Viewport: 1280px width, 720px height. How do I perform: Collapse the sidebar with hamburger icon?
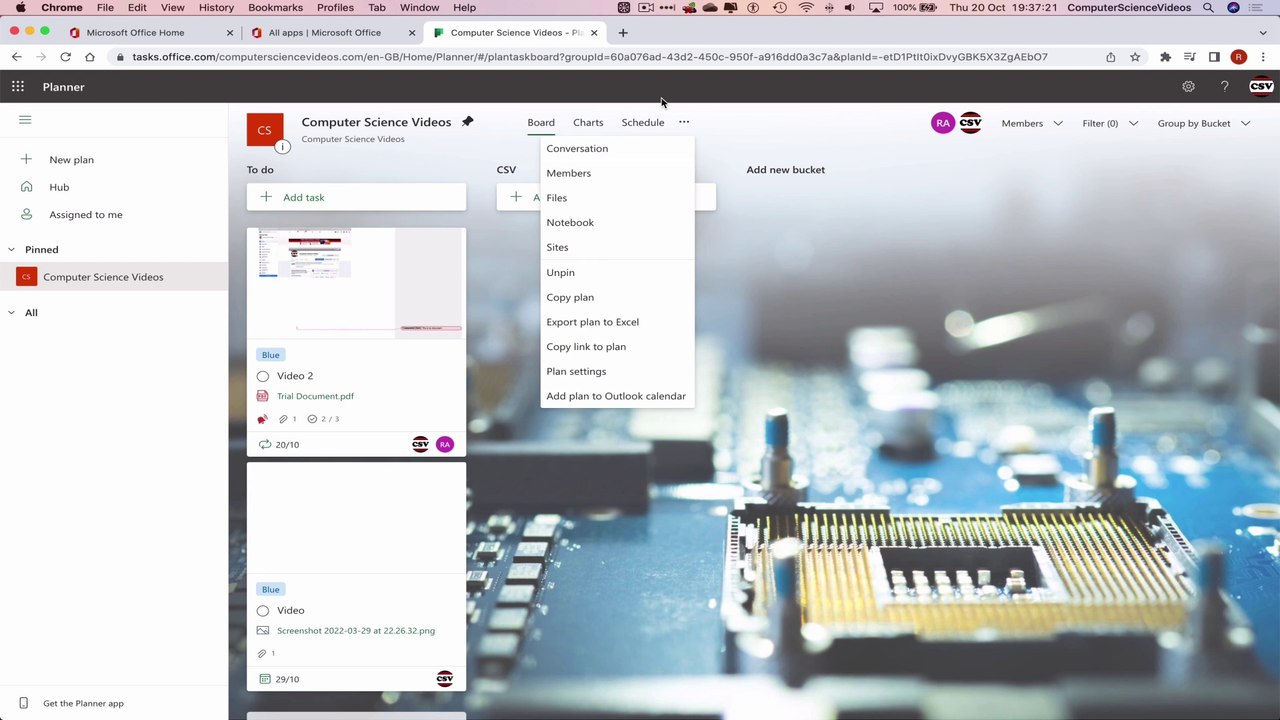tap(25, 120)
